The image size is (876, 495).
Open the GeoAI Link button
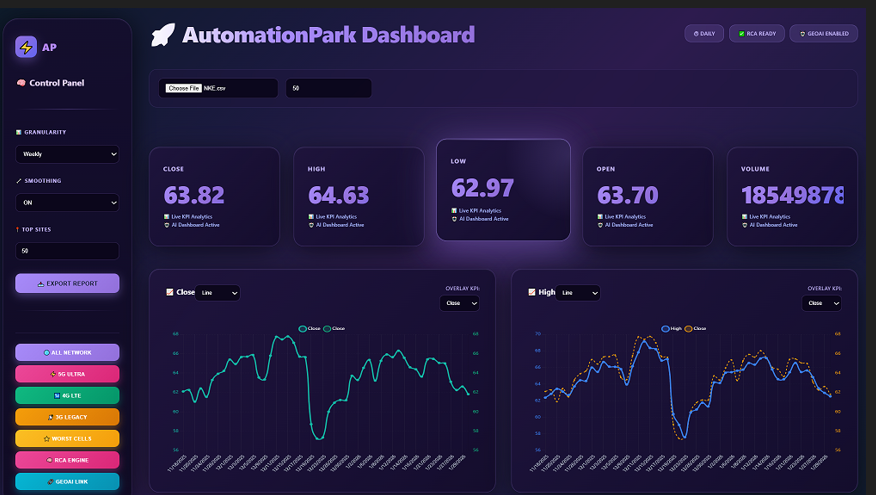(x=67, y=482)
